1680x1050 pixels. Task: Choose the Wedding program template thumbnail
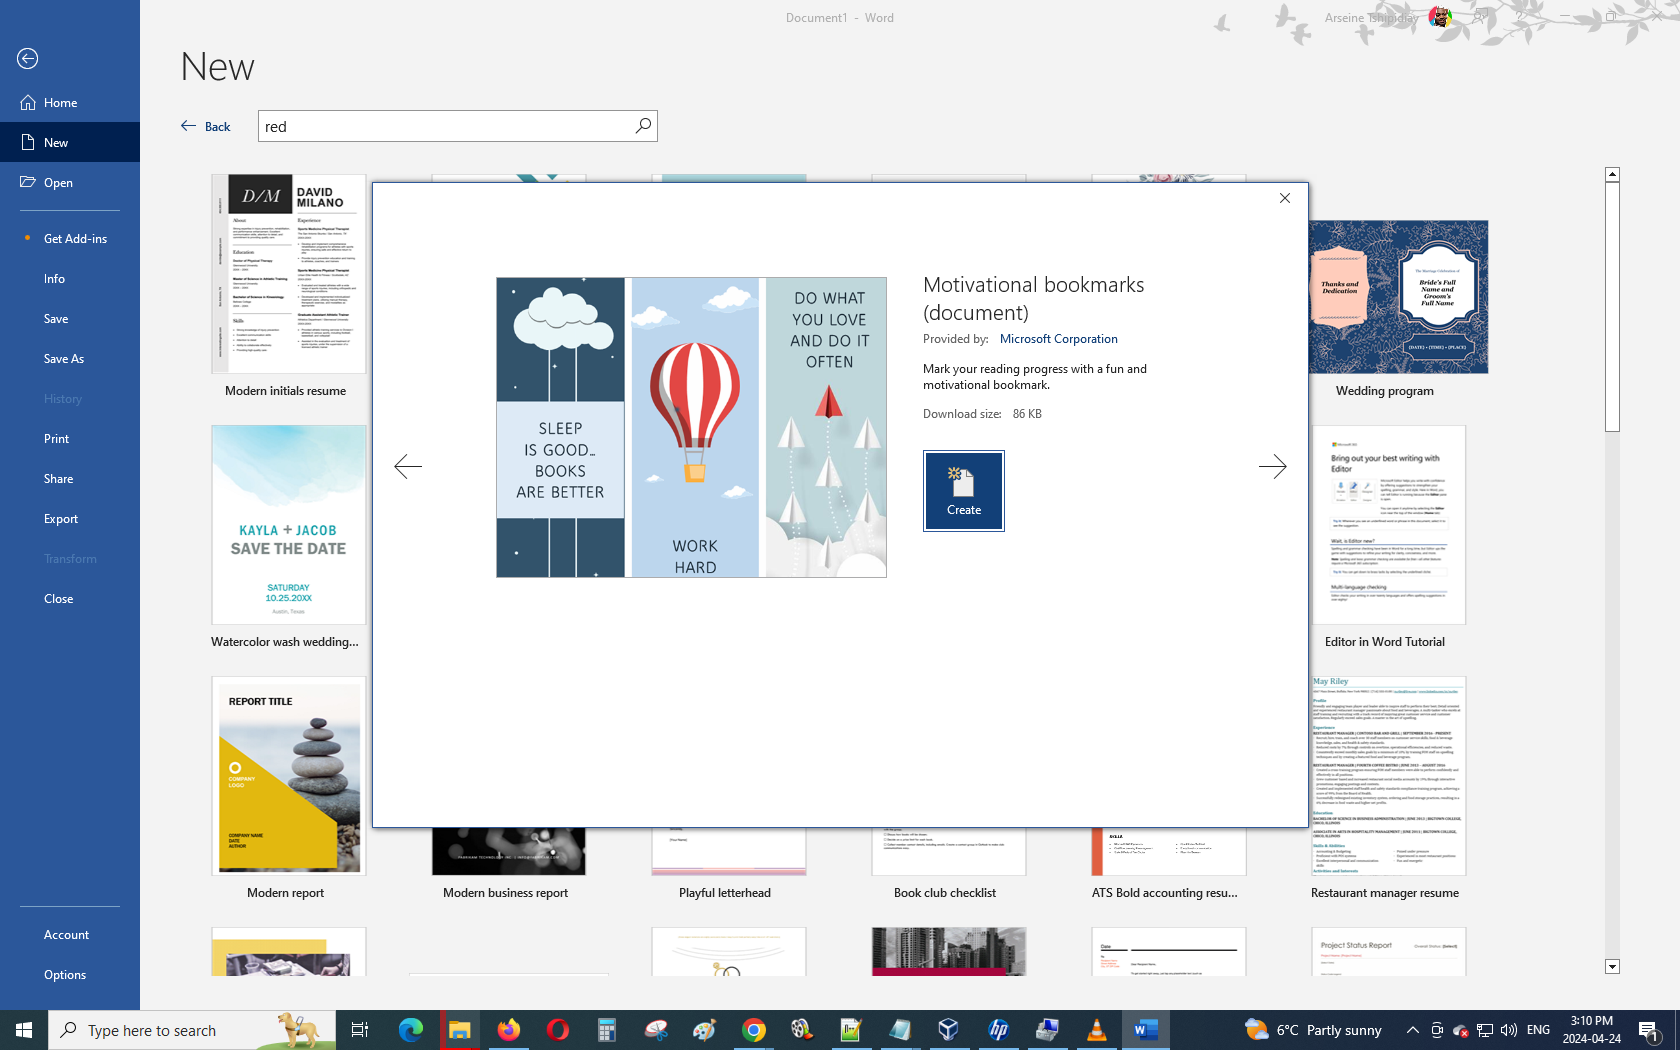(1398, 297)
